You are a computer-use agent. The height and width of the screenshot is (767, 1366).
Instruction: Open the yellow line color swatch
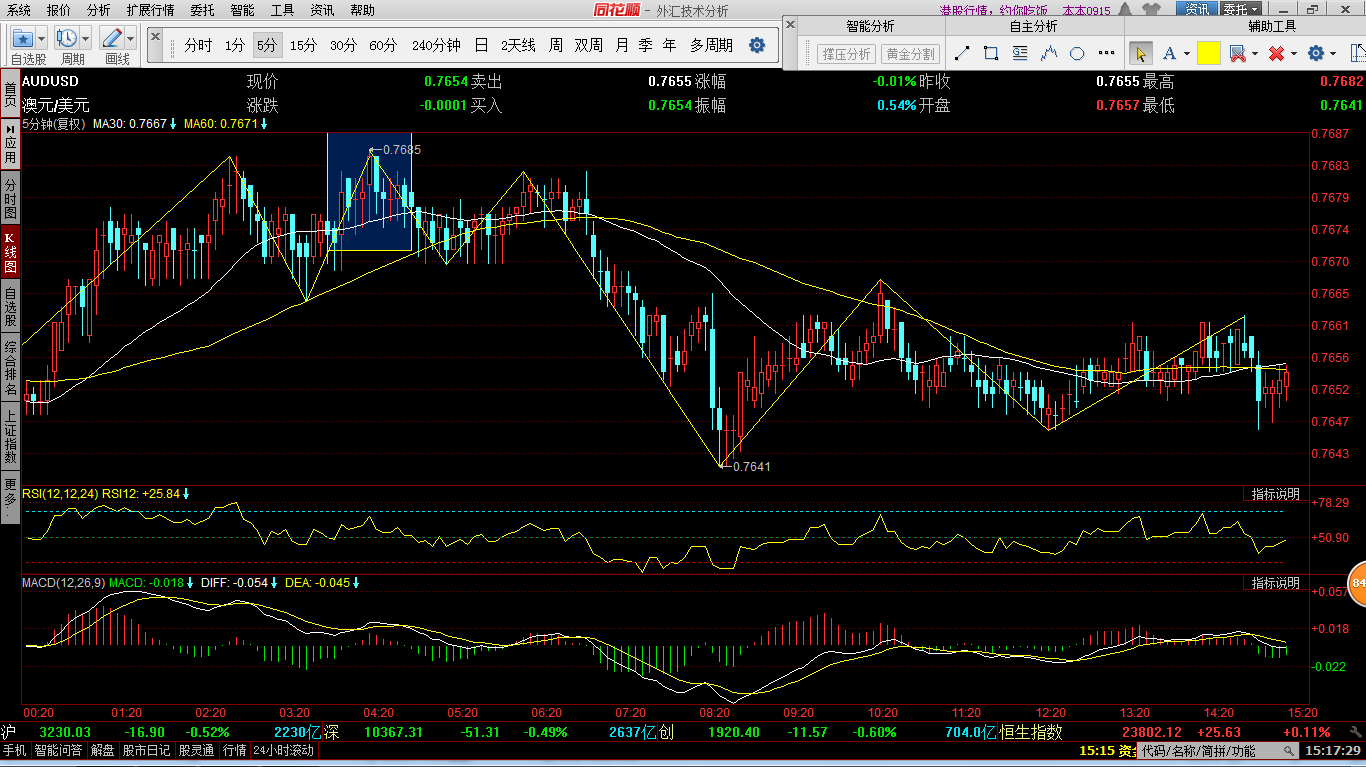[1208, 54]
